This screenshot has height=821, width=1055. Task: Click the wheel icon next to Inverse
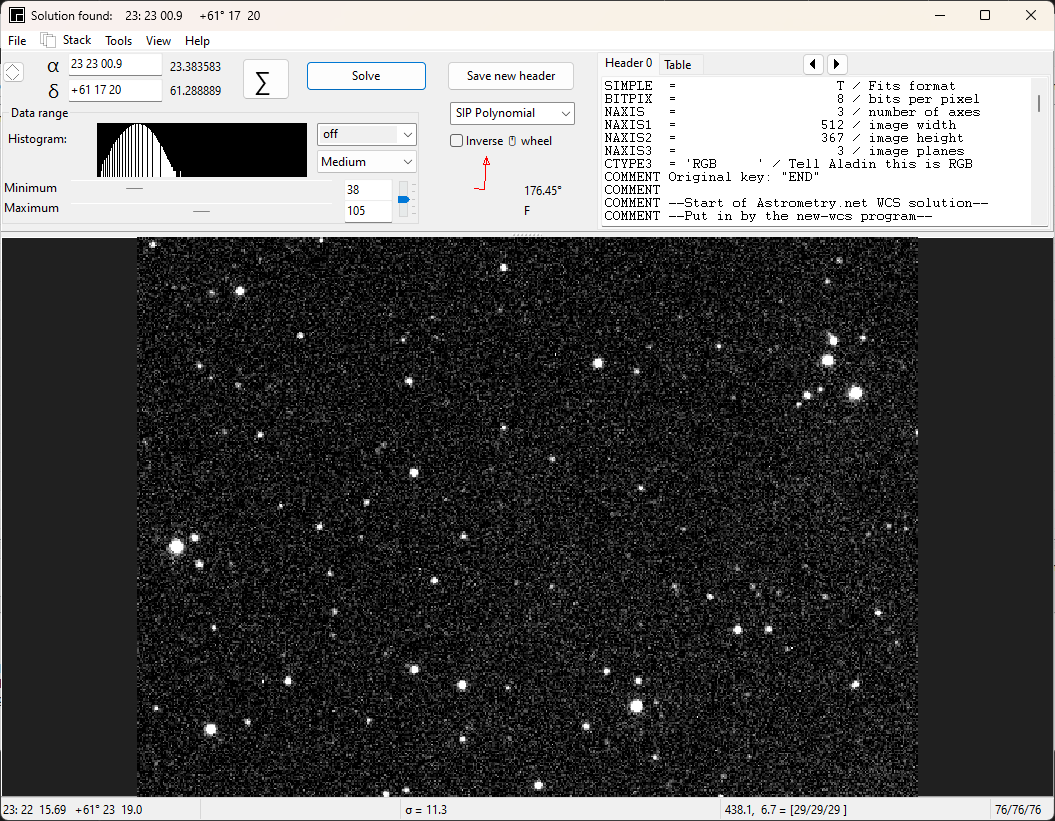(510, 140)
